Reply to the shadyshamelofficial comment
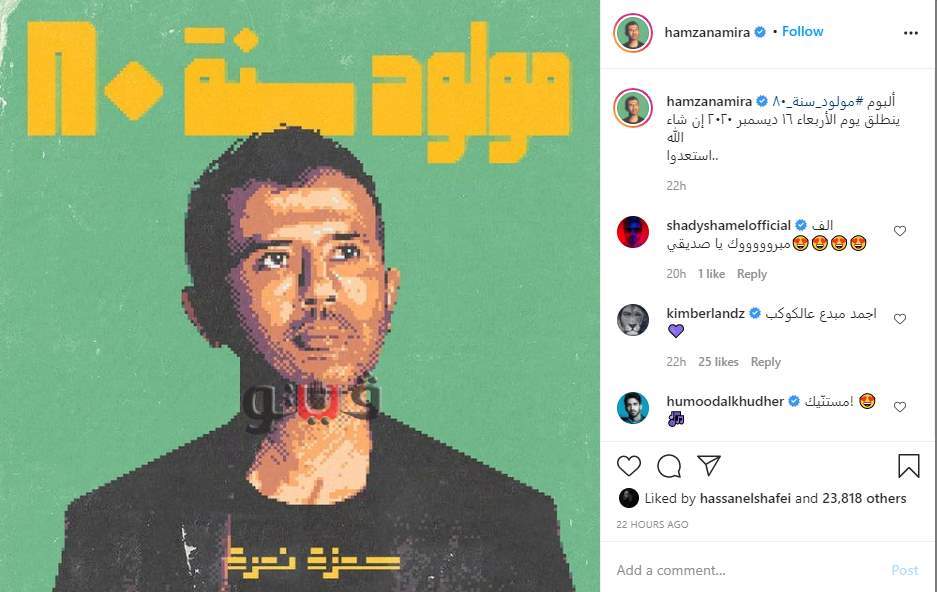The width and height of the screenshot is (937, 592). [x=752, y=274]
